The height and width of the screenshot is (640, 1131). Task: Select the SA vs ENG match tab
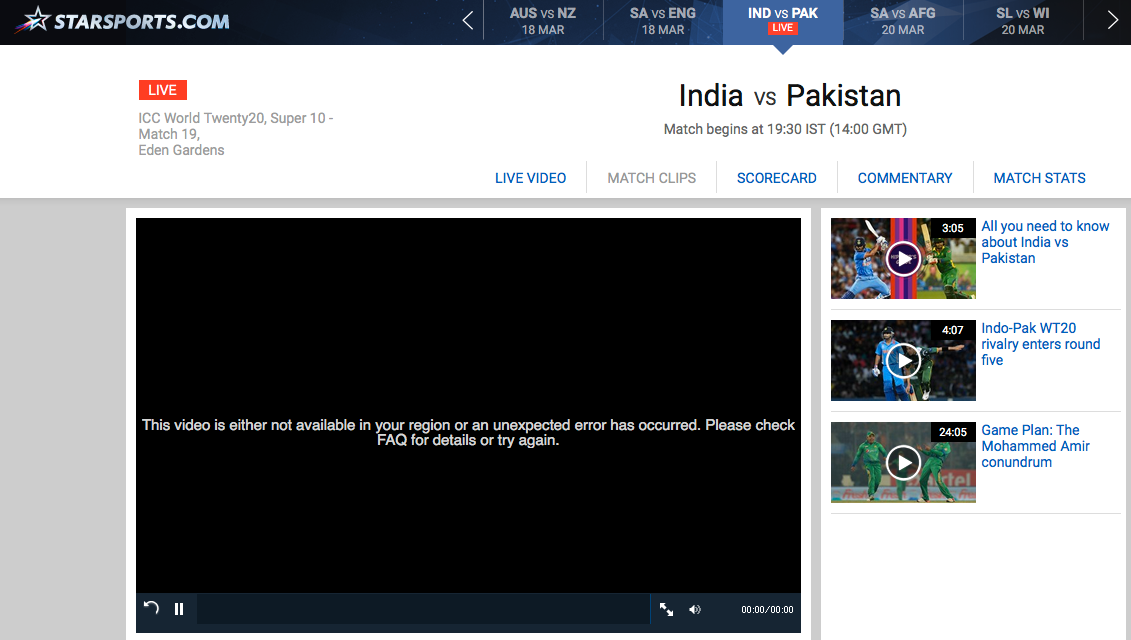click(x=663, y=22)
